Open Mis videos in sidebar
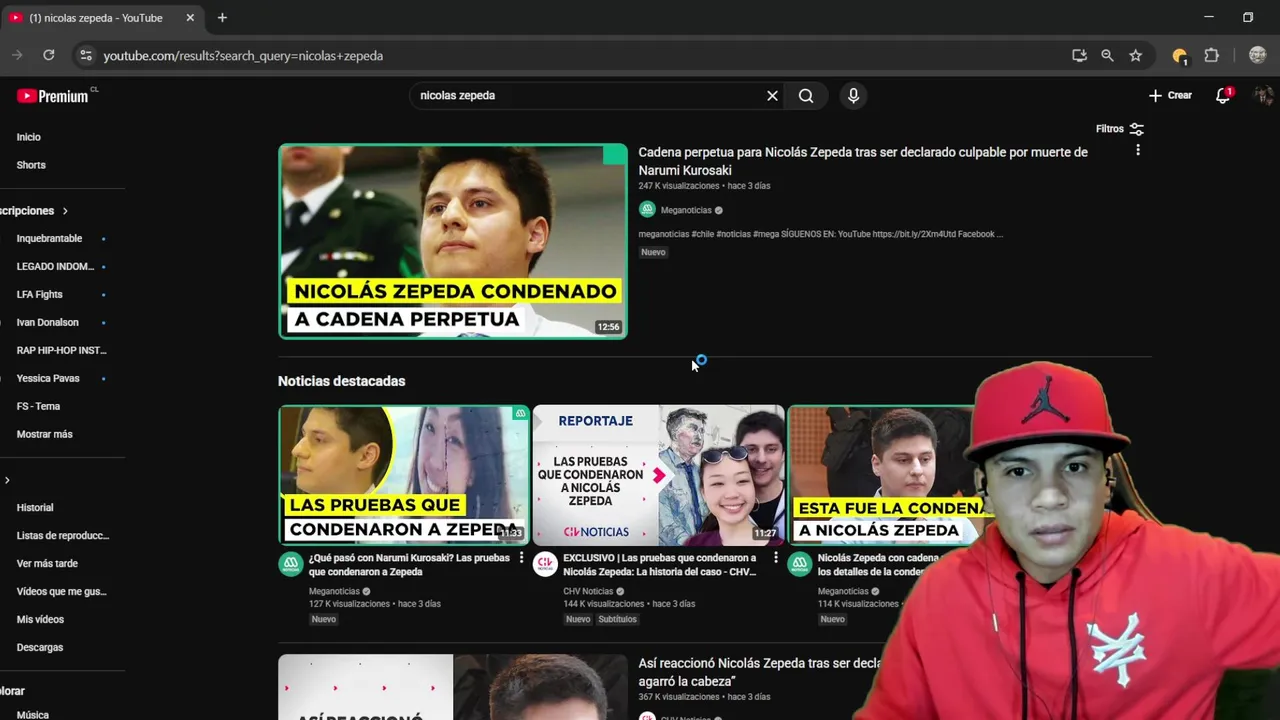This screenshot has width=1280, height=720. tap(40, 620)
